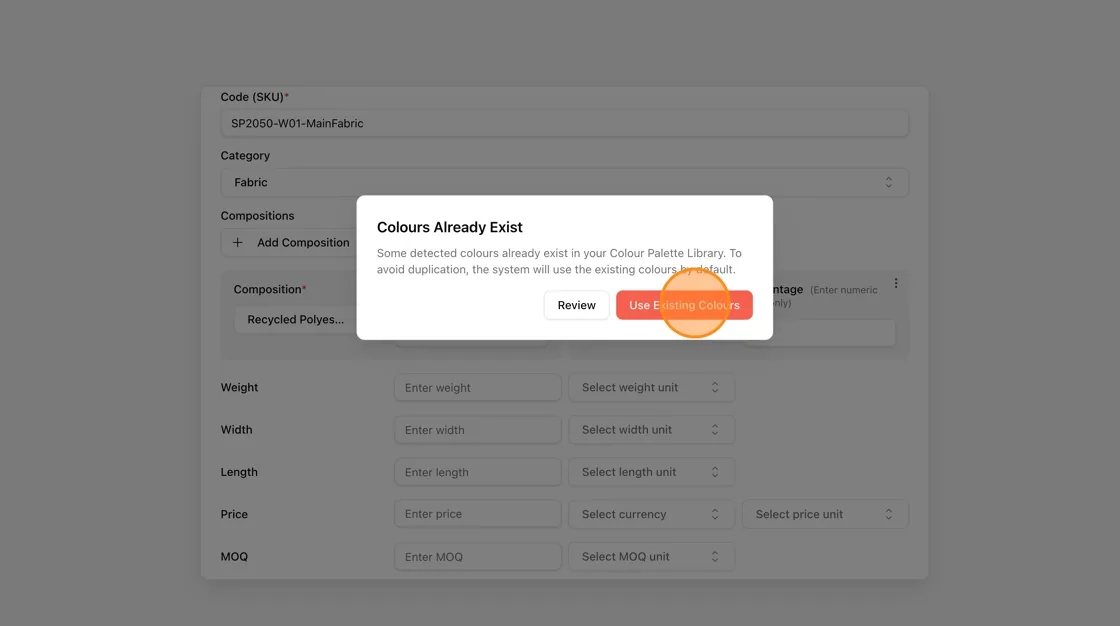Click the Compositions label
This screenshot has width=1120, height=626.
(257, 216)
